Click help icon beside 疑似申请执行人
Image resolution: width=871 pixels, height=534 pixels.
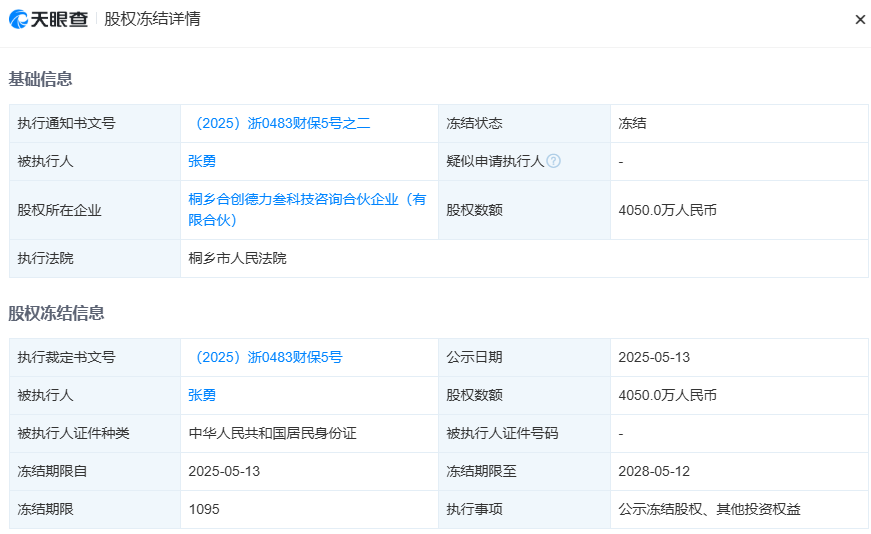point(553,161)
